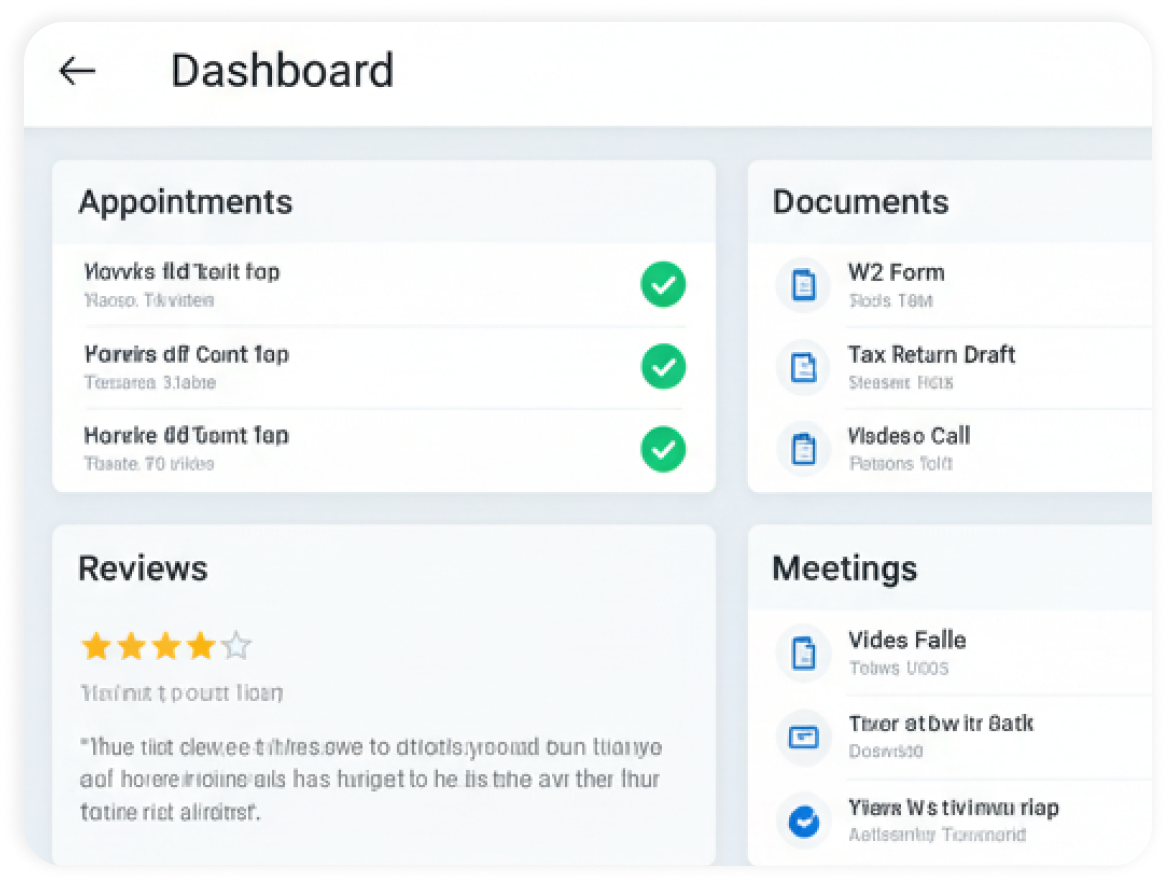Click the card icon in Meetings
This screenshot has height=882, width=1168.
pos(803,737)
